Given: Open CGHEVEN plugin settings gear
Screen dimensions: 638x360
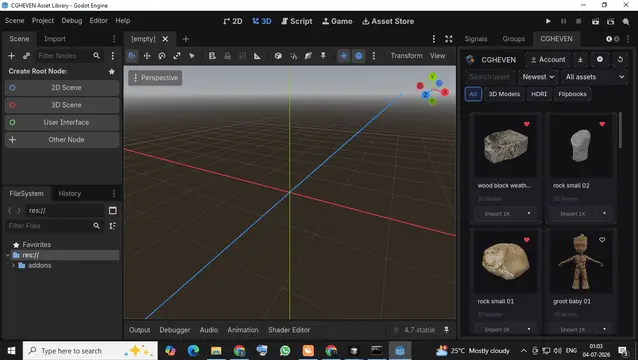Looking at the screenshot, I should pyautogui.click(x=600, y=59).
